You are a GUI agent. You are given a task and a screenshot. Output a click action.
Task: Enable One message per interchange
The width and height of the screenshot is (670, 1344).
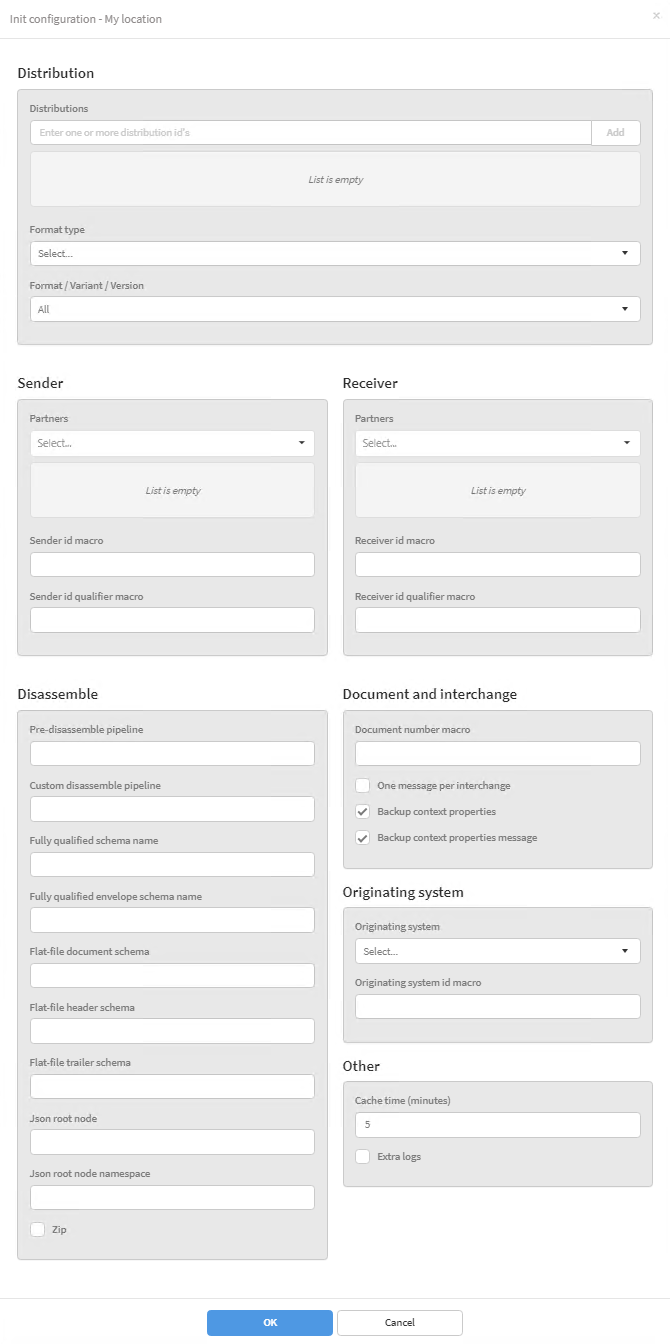click(363, 786)
